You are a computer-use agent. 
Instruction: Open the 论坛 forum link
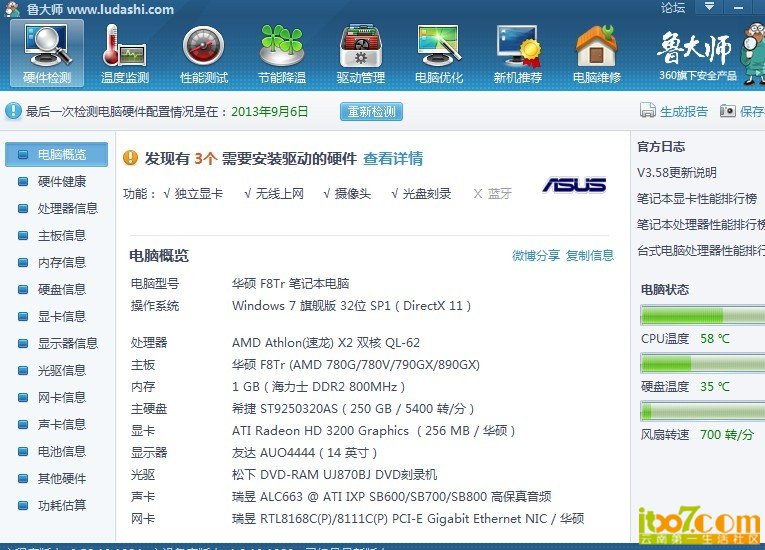coord(673,7)
